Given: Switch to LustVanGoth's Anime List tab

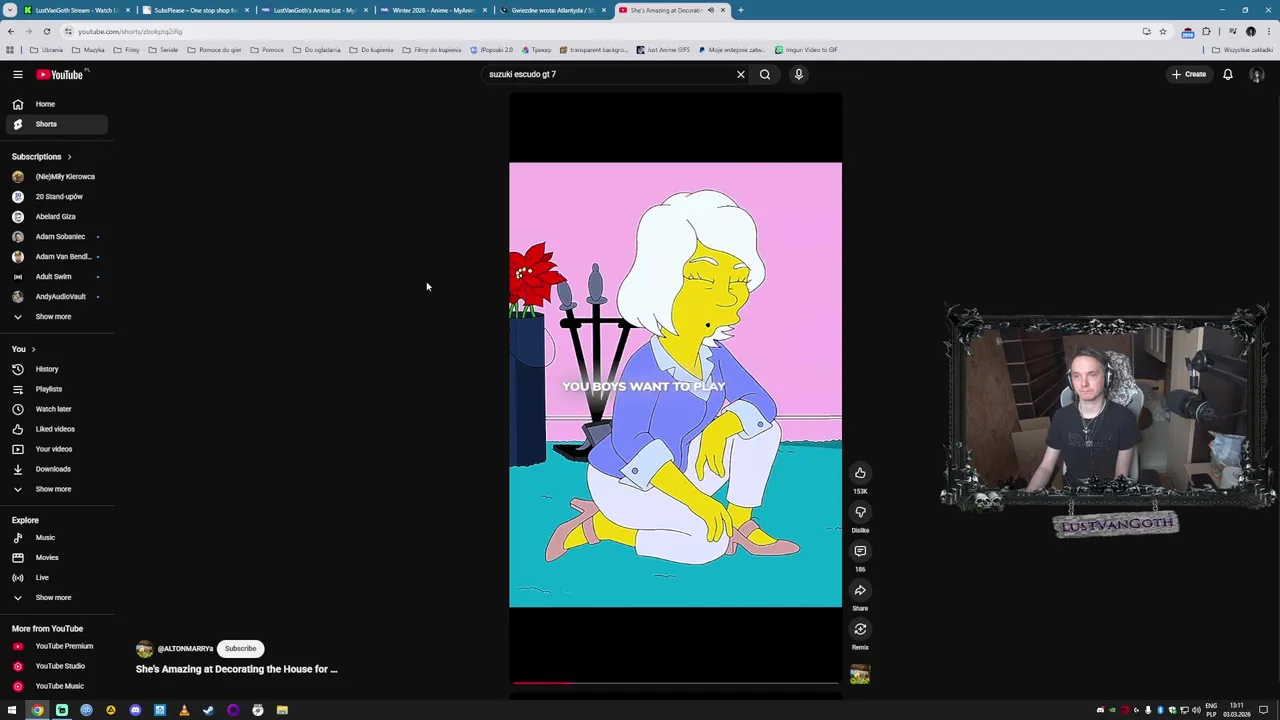Looking at the screenshot, I should [314, 10].
